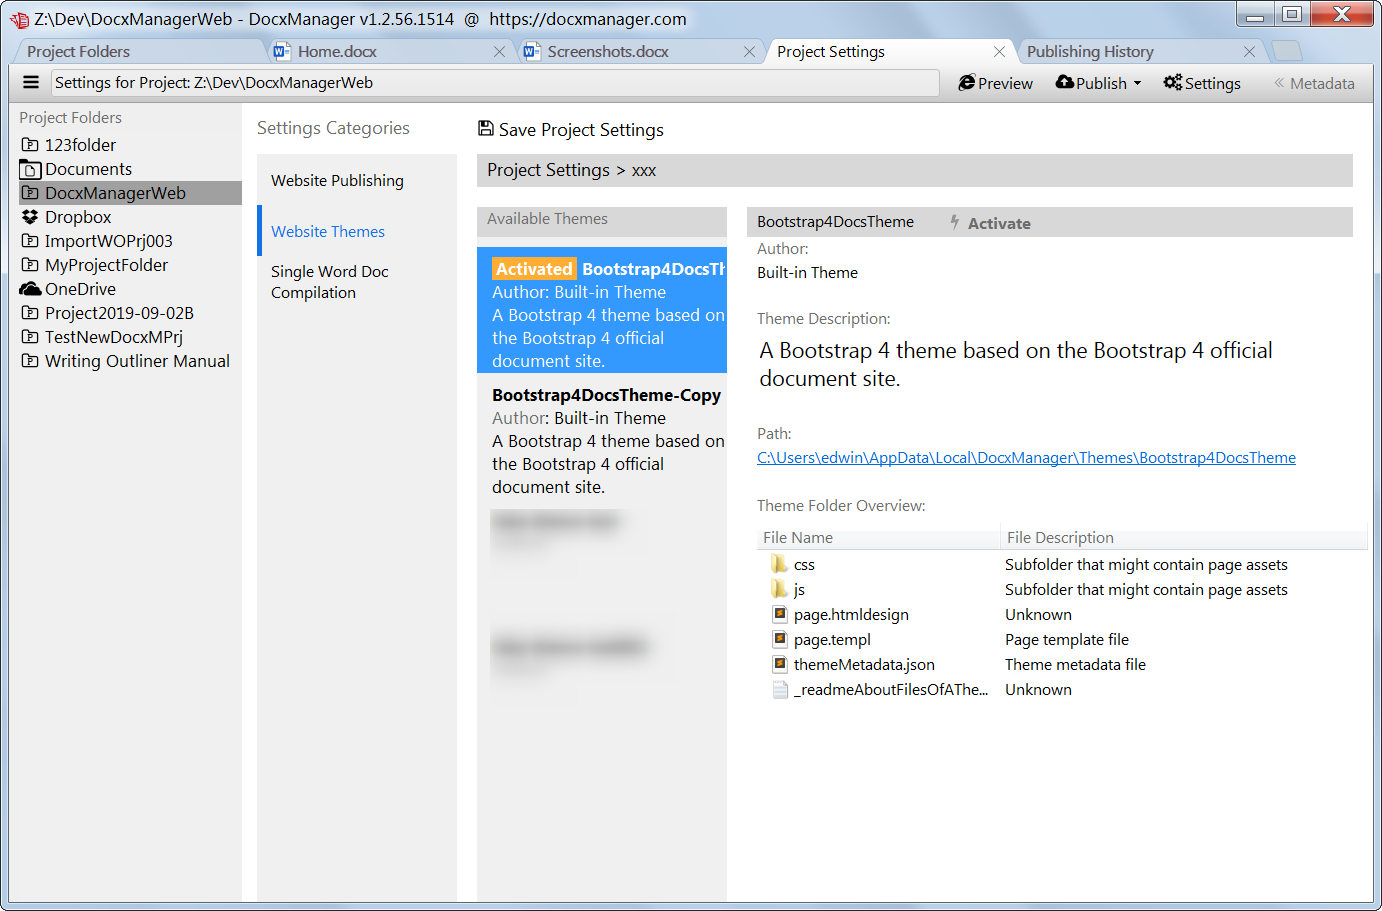Click the Dropbox icon in folder list
Screen dimensions: 1382x911
click(x=30, y=217)
